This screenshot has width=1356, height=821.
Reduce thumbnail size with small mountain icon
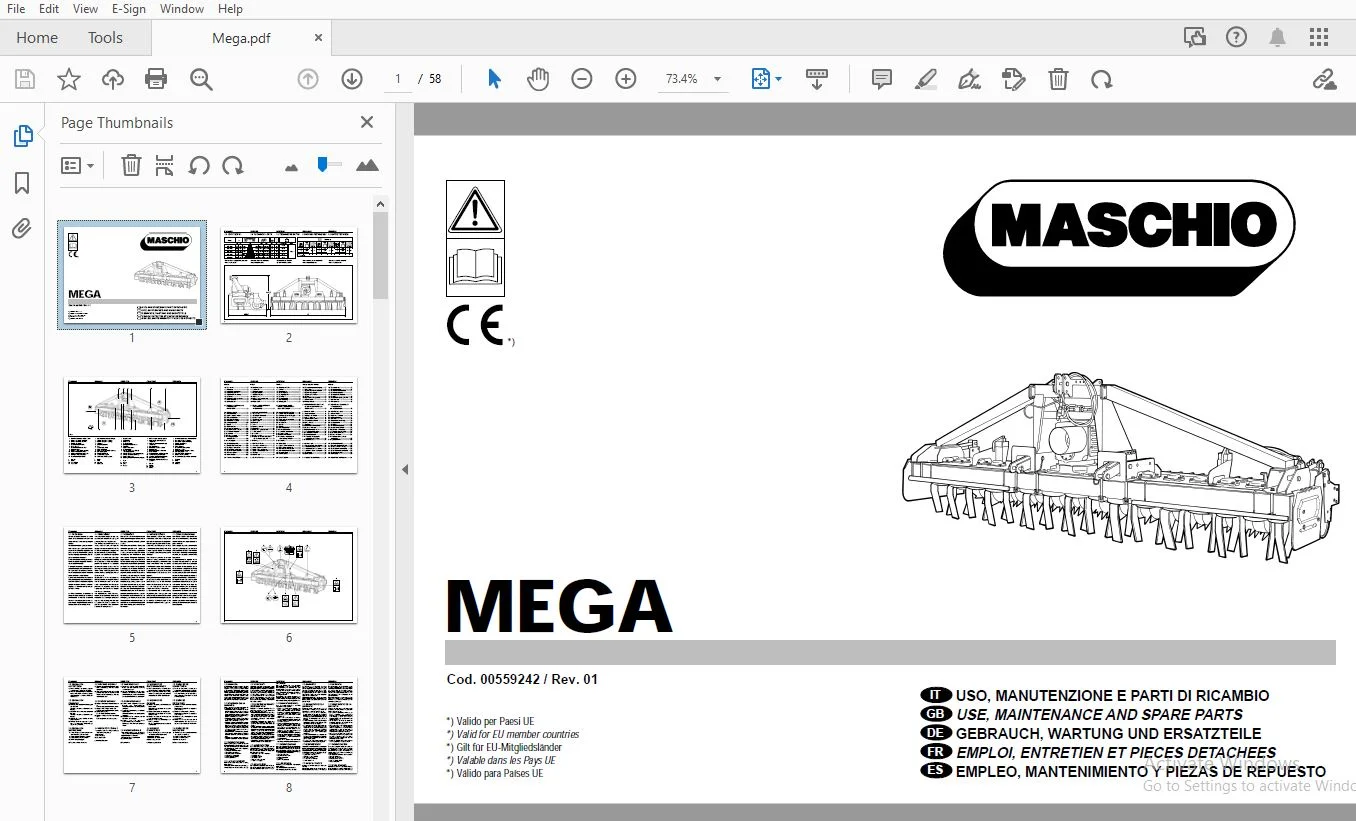coord(292,167)
